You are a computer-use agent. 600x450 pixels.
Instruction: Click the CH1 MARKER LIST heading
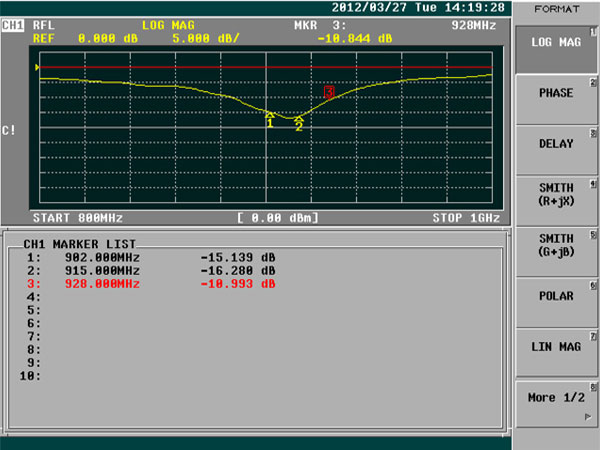[x=79, y=244]
